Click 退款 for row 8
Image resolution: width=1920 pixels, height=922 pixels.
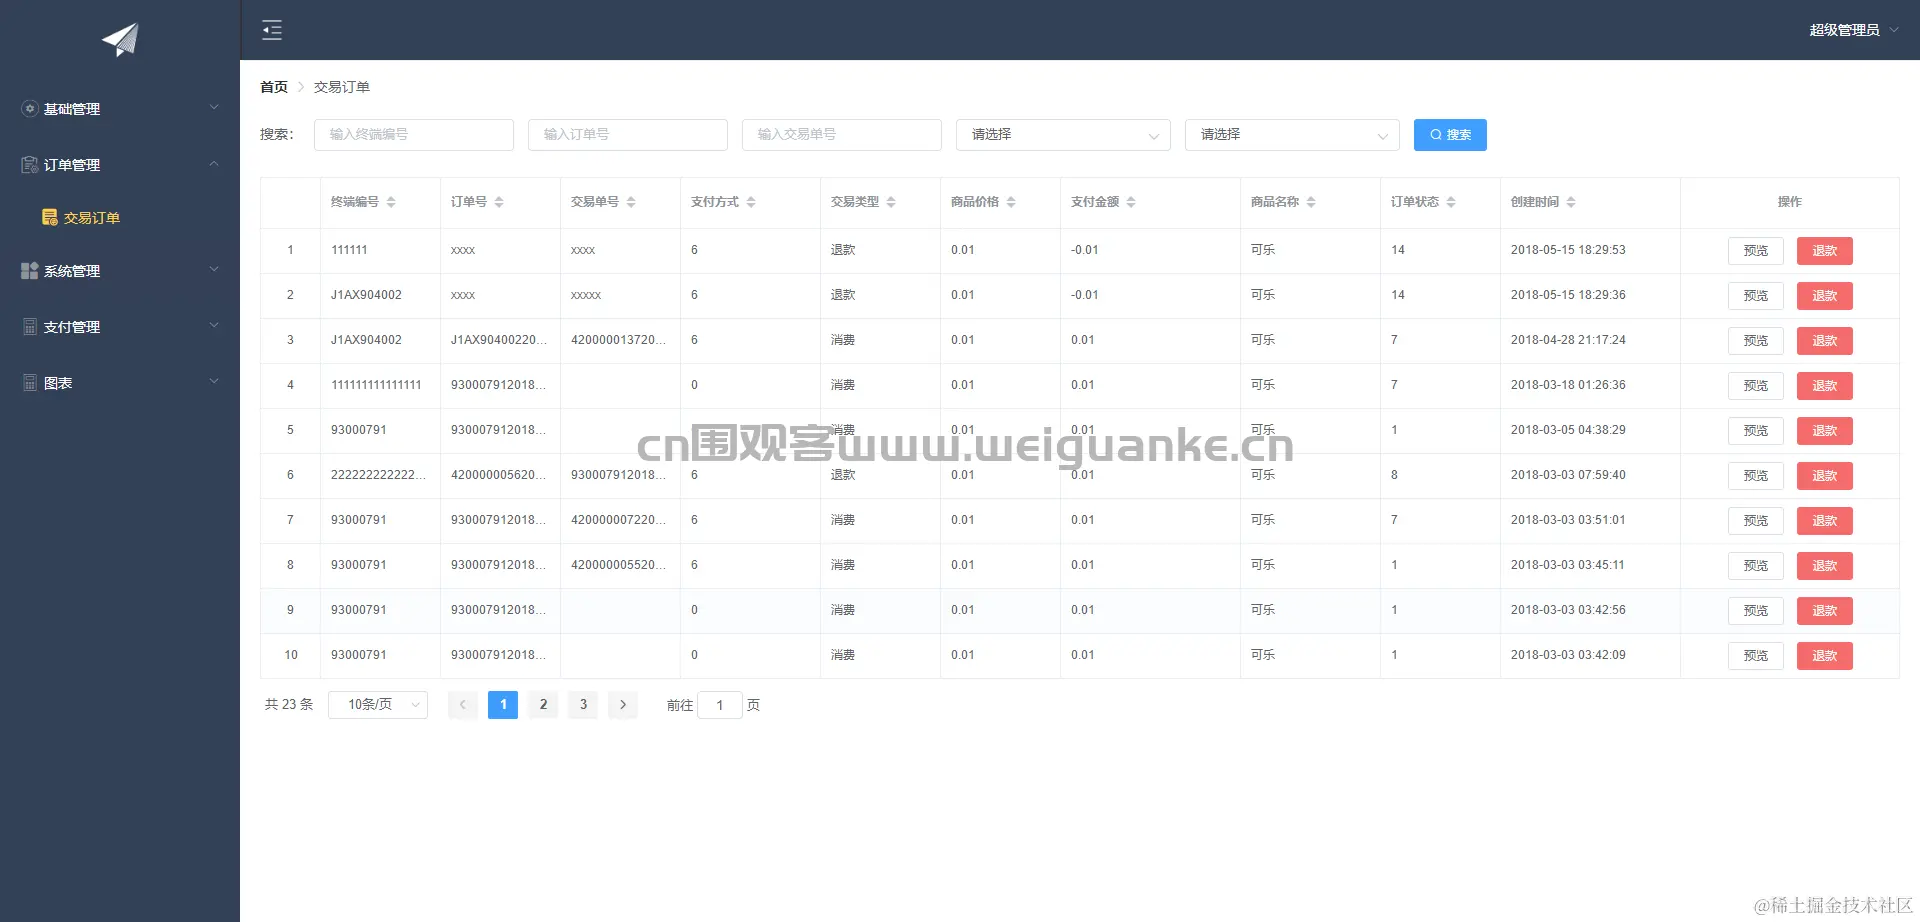pyautogui.click(x=1825, y=566)
